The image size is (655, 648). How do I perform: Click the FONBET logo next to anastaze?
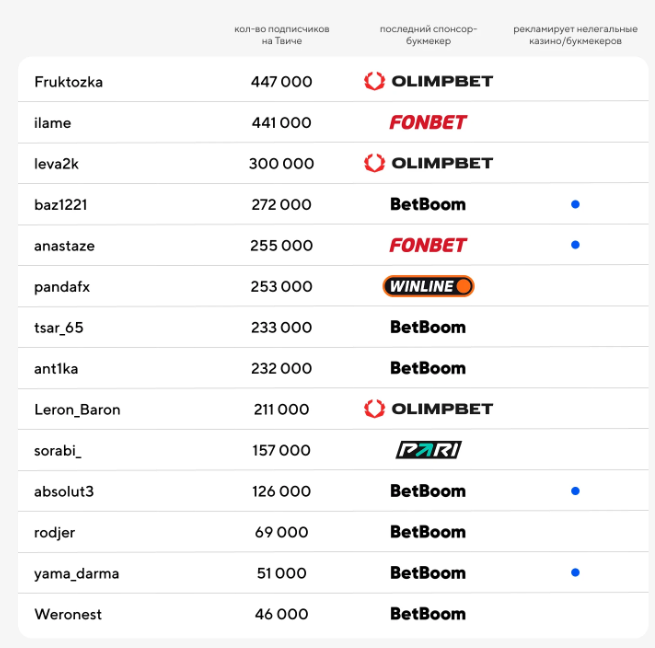pos(428,245)
